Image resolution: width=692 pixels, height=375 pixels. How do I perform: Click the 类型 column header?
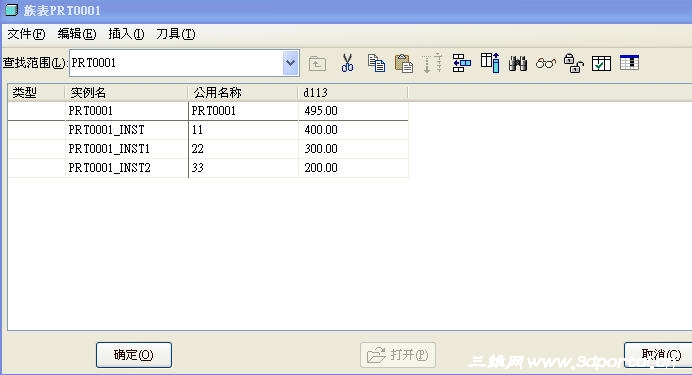pos(36,93)
